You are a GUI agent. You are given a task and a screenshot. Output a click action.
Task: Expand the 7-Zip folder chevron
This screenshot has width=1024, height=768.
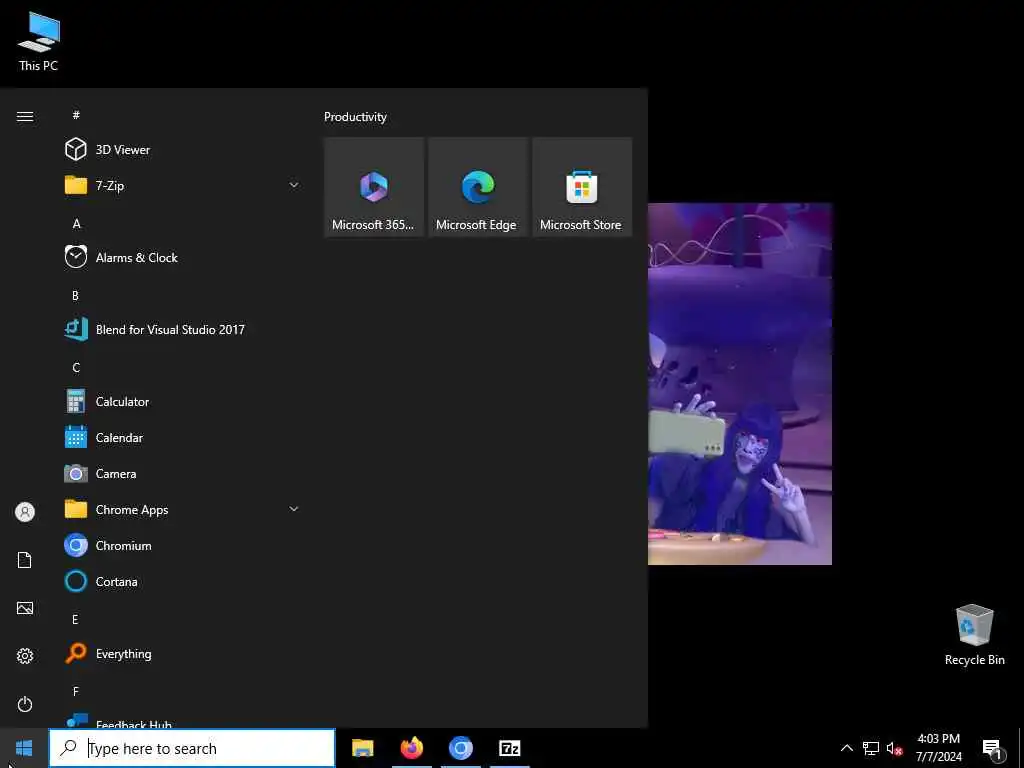point(294,185)
